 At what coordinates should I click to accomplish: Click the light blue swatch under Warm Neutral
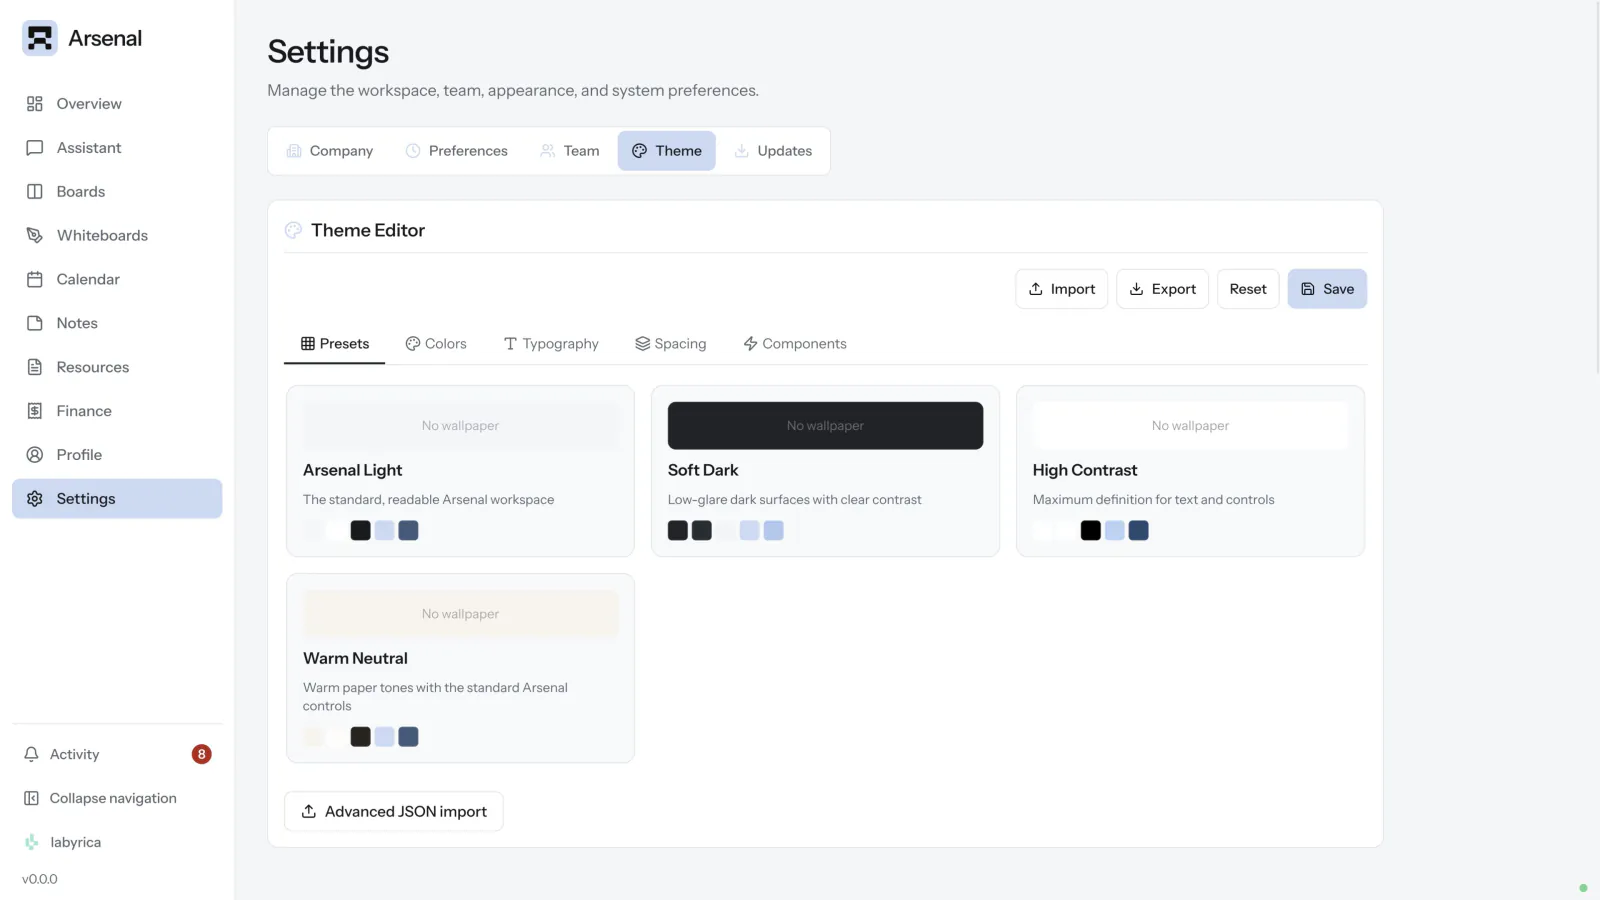[384, 737]
